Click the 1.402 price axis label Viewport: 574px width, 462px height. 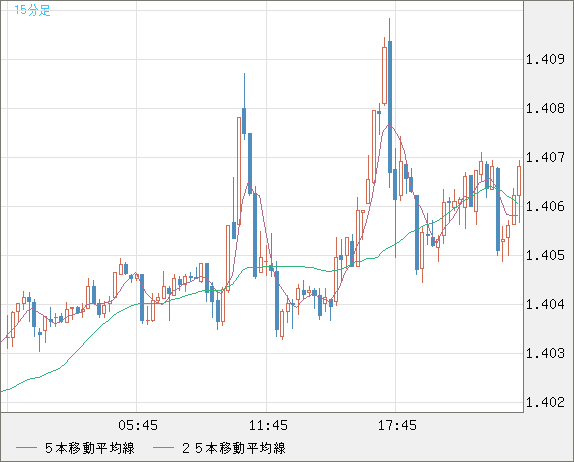pos(545,403)
